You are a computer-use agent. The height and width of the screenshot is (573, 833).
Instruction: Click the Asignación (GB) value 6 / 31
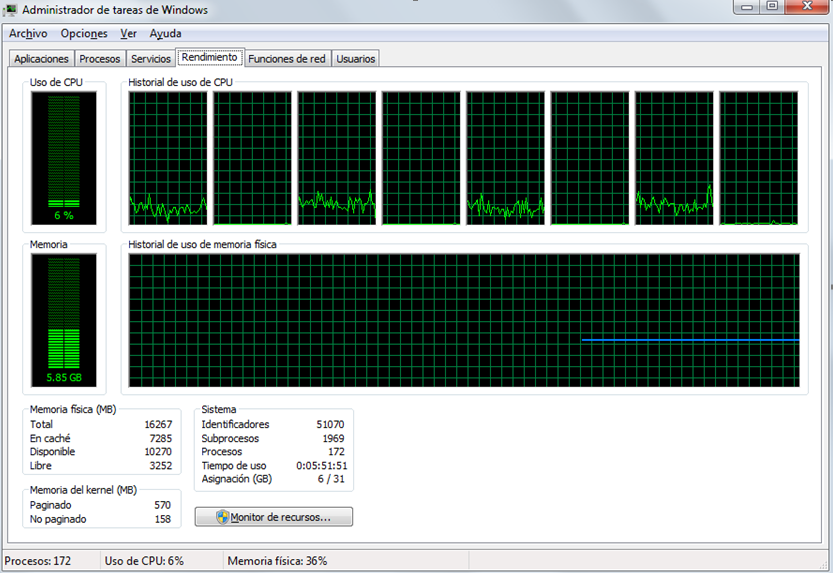pyautogui.click(x=331, y=478)
